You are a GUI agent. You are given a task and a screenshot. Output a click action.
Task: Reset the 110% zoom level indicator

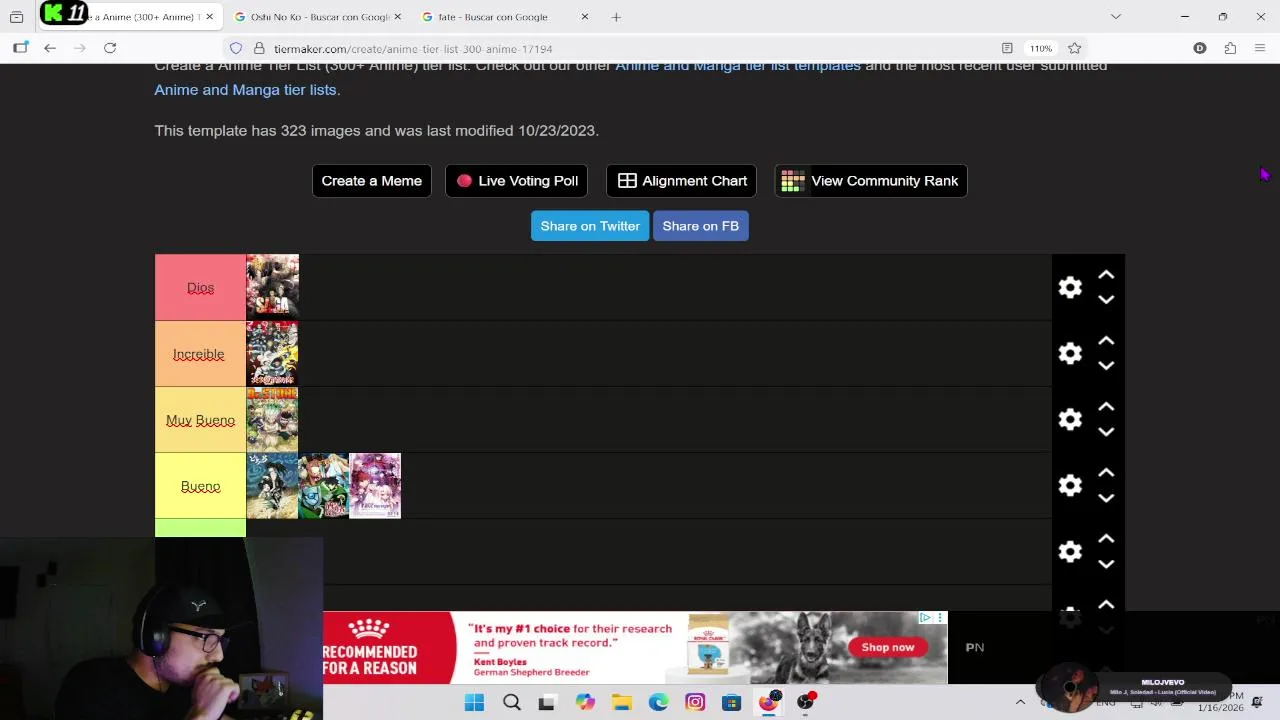[x=1041, y=48]
